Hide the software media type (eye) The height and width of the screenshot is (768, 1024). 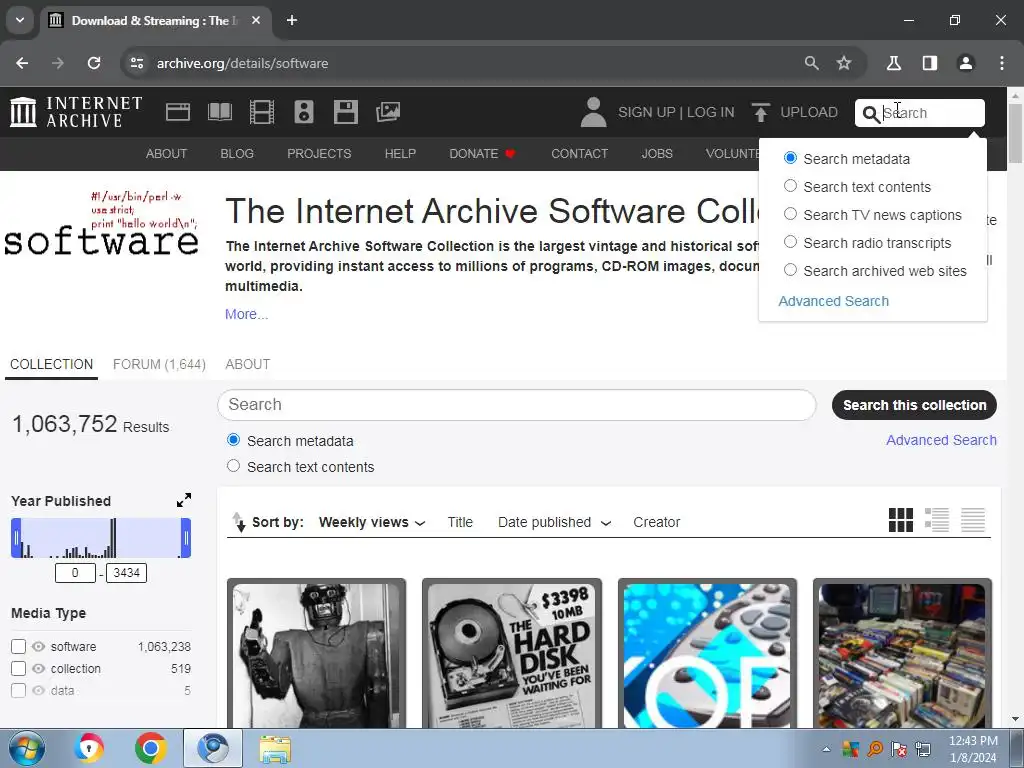[39, 647]
